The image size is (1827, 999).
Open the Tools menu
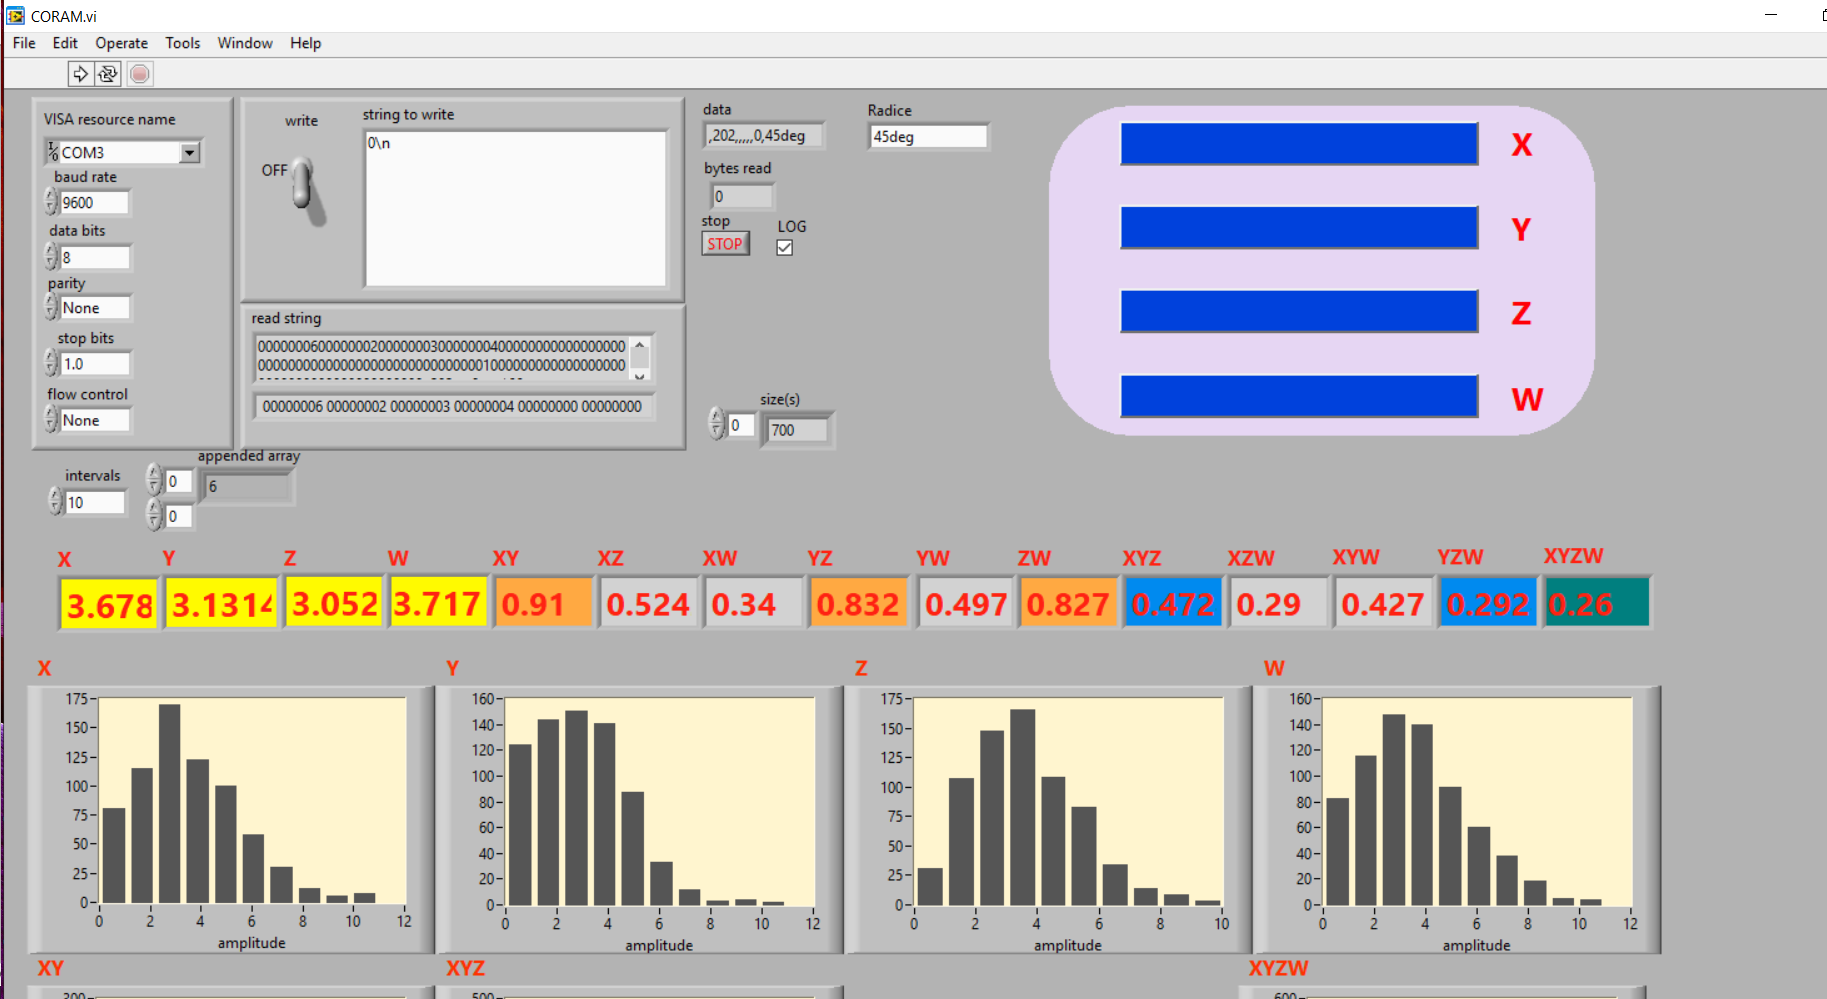[x=182, y=43]
